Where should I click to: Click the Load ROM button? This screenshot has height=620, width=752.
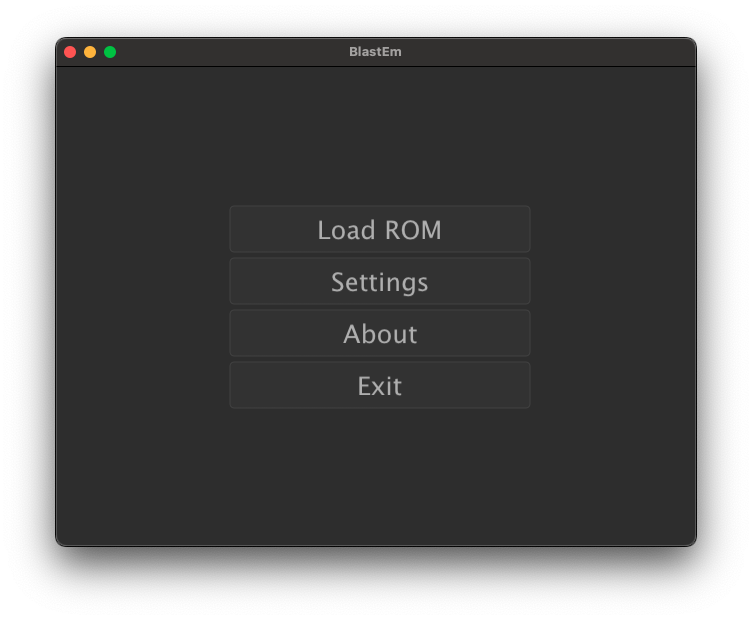(x=379, y=229)
